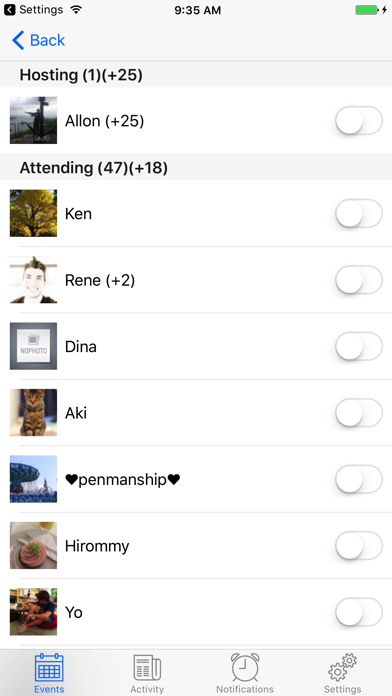
Task: Flip the switch for Aki
Action: (359, 412)
